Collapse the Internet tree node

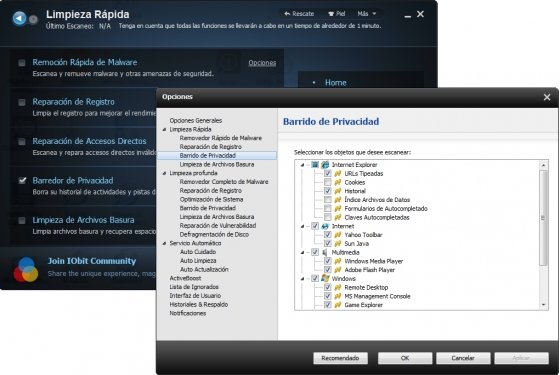point(302,226)
